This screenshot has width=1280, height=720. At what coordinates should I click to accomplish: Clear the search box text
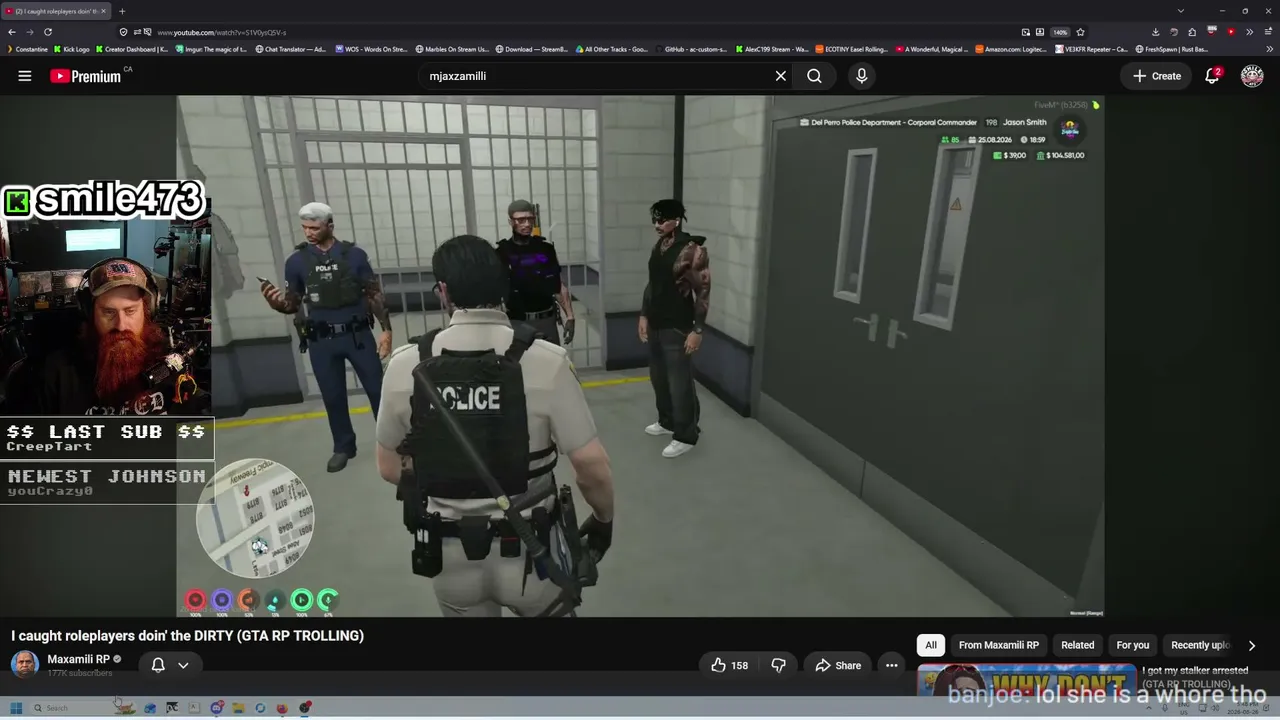click(x=781, y=76)
